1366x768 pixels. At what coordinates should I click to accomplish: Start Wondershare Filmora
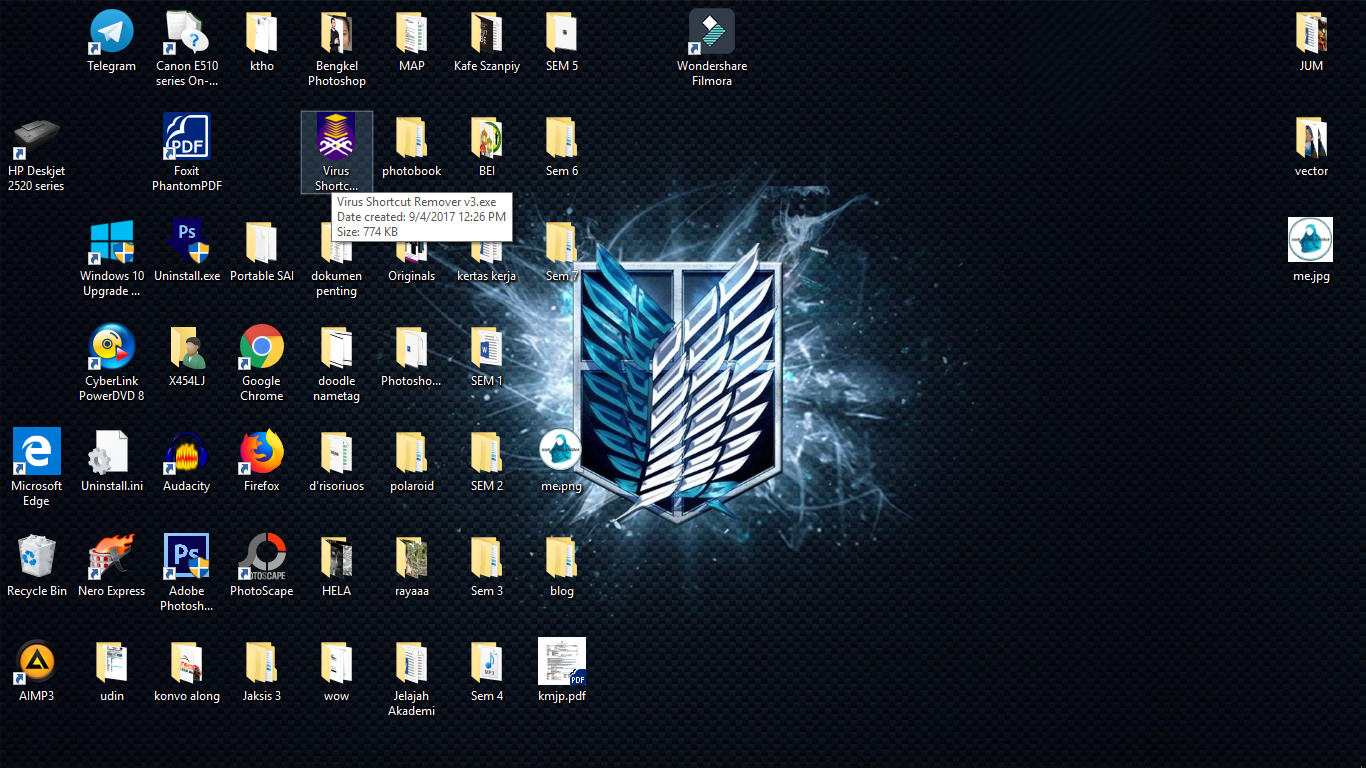click(x=711, y=32)
